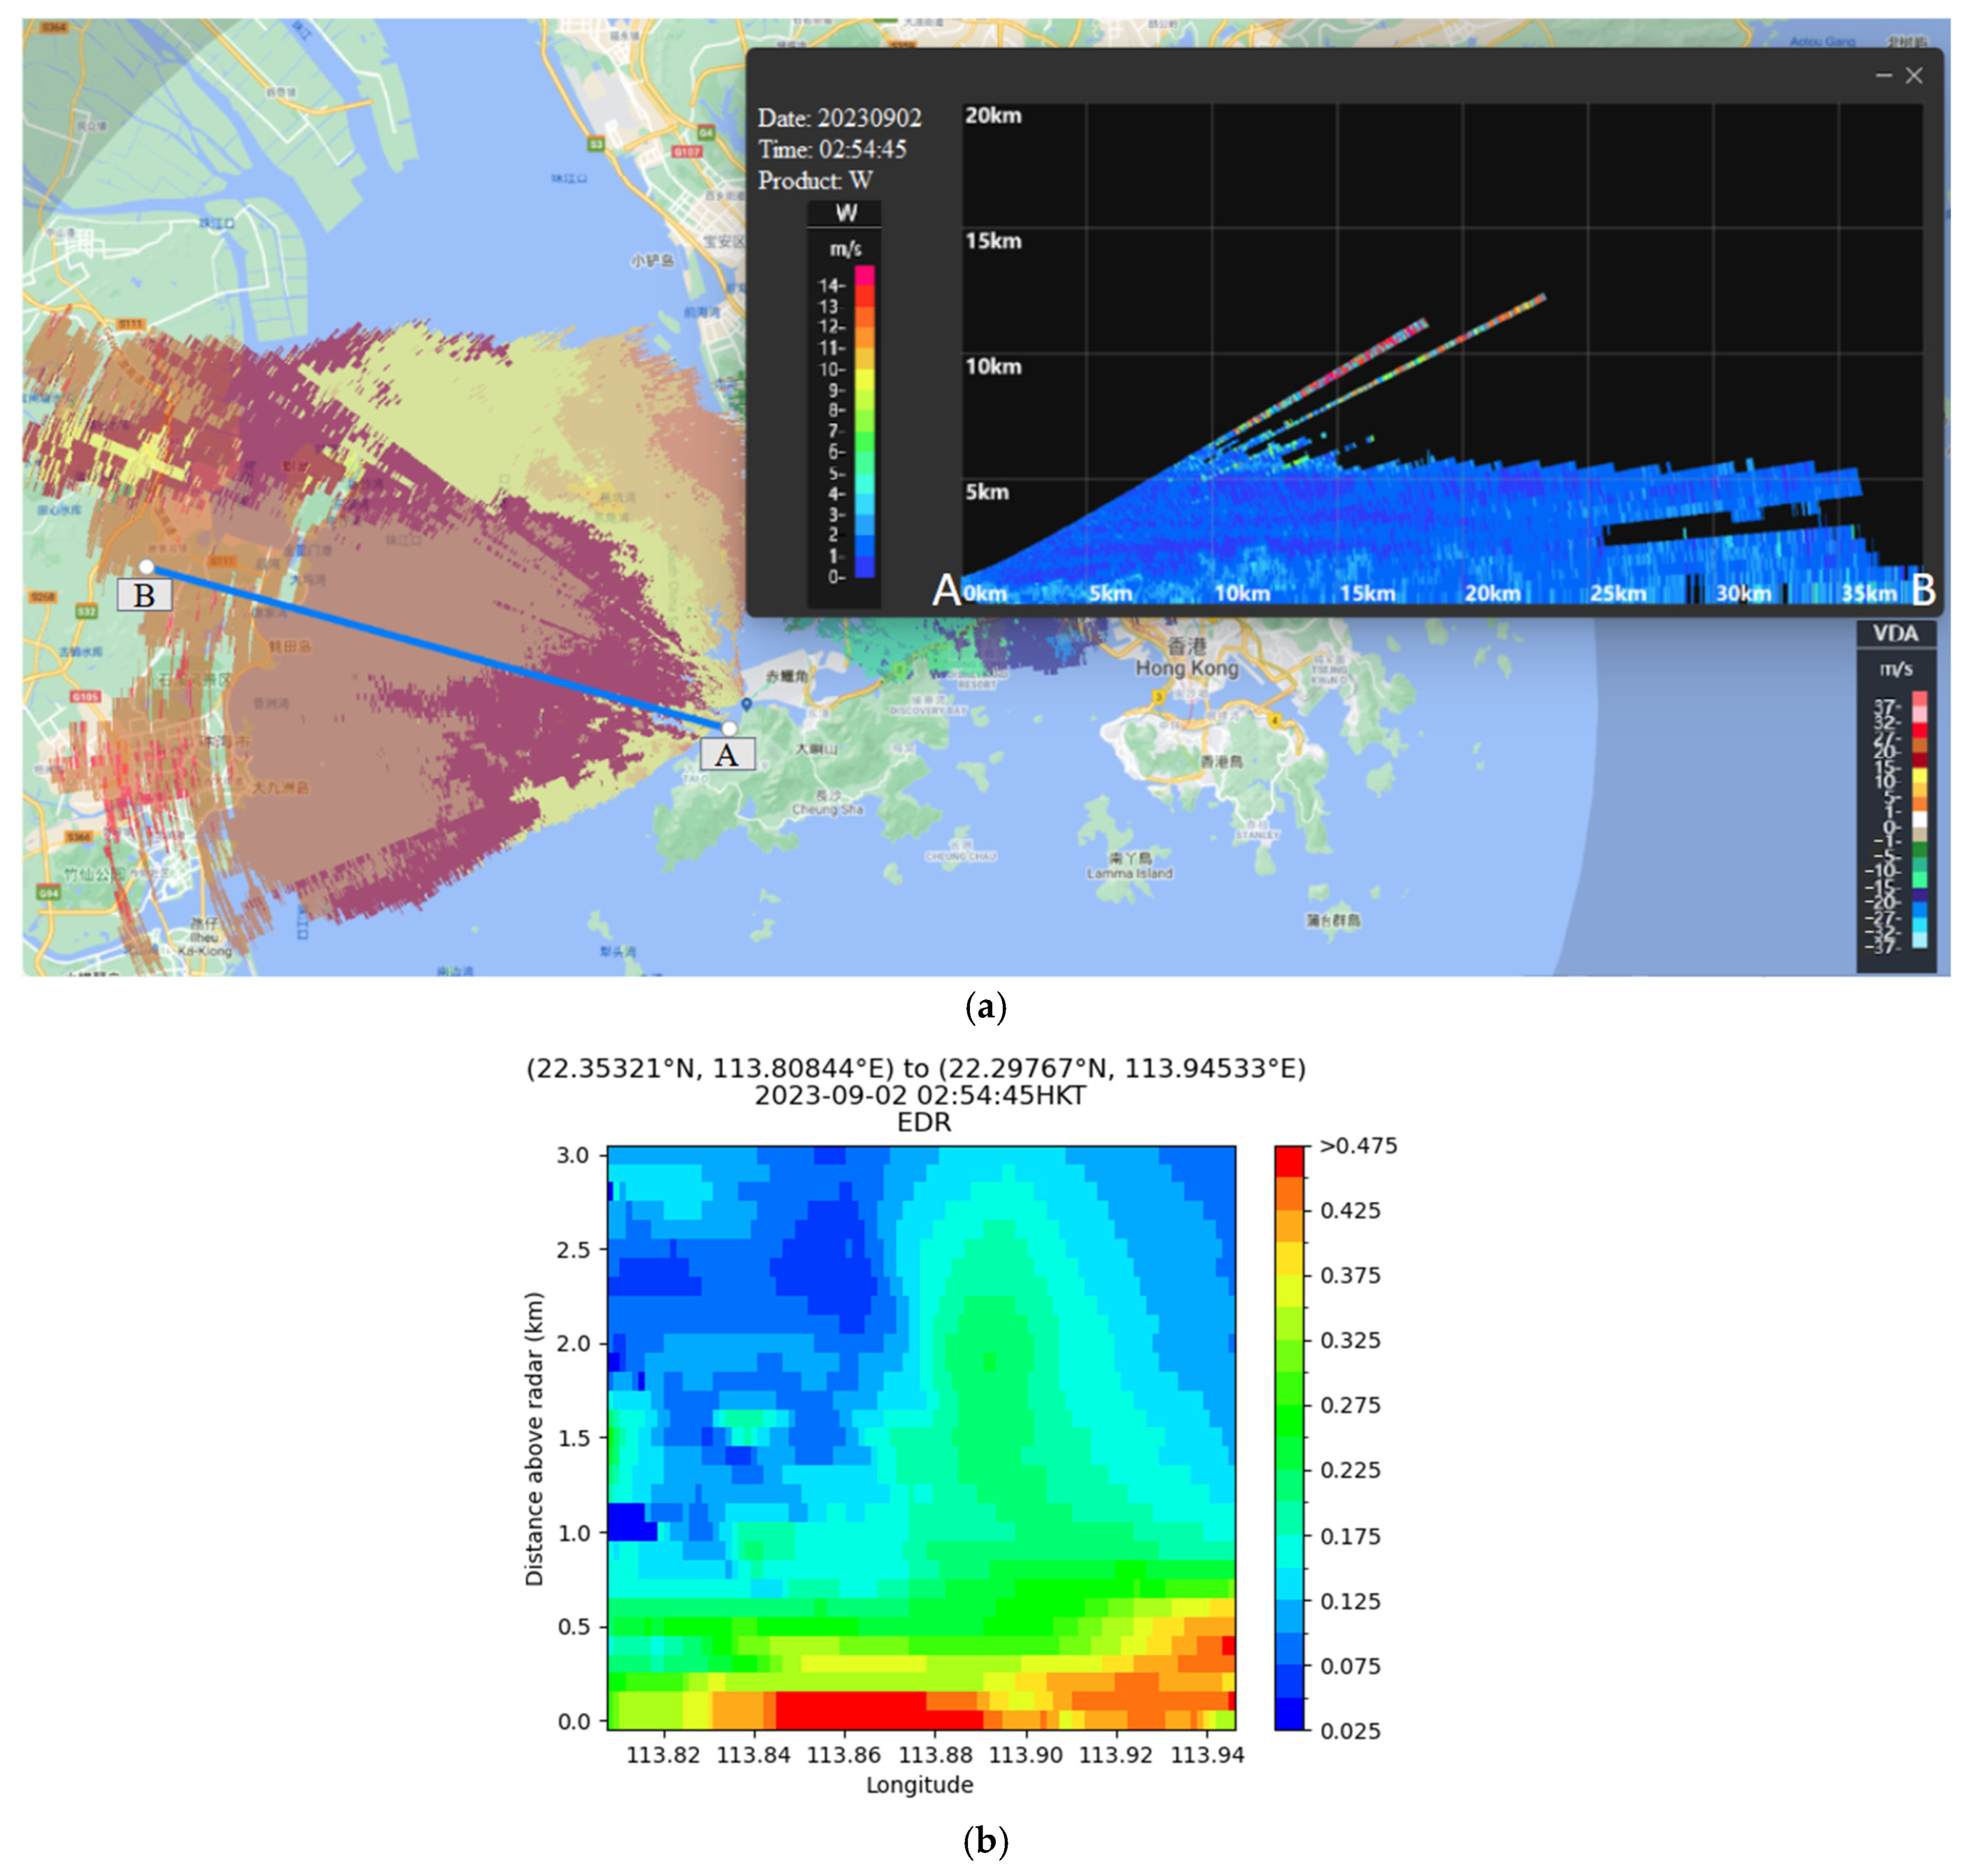This screenshot has height=1876, width=1974.
Task: Click the pink top of W color scale
Action: pyautogui.click(x=864, y=274)
